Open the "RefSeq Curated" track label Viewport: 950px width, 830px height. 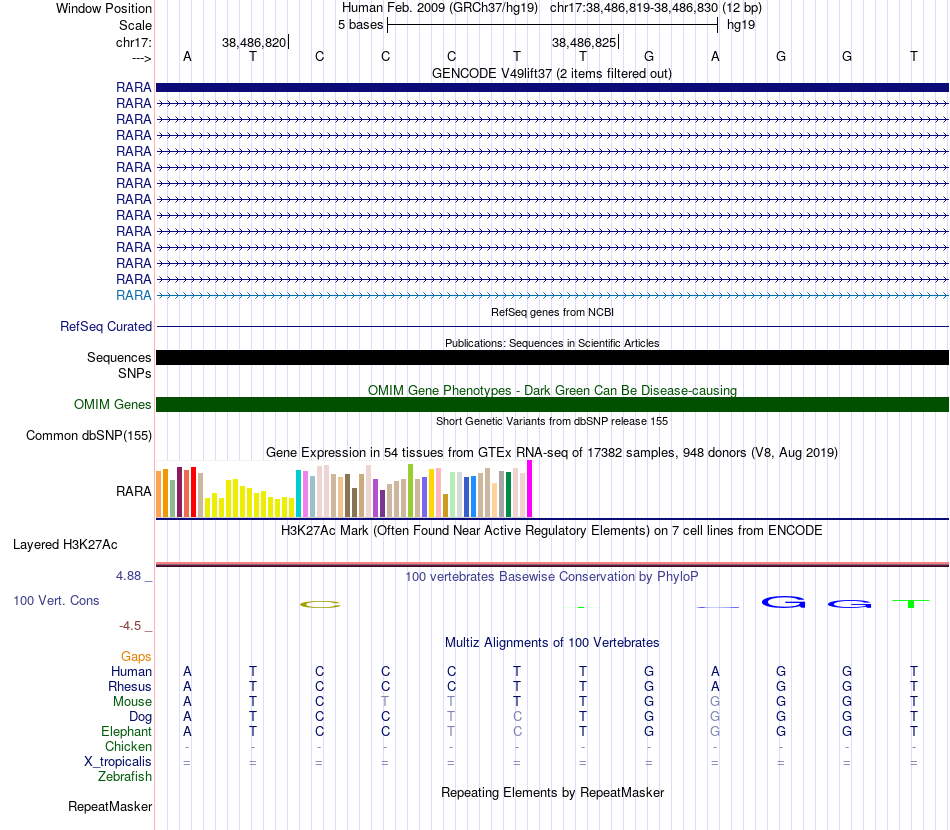(106, 326)
